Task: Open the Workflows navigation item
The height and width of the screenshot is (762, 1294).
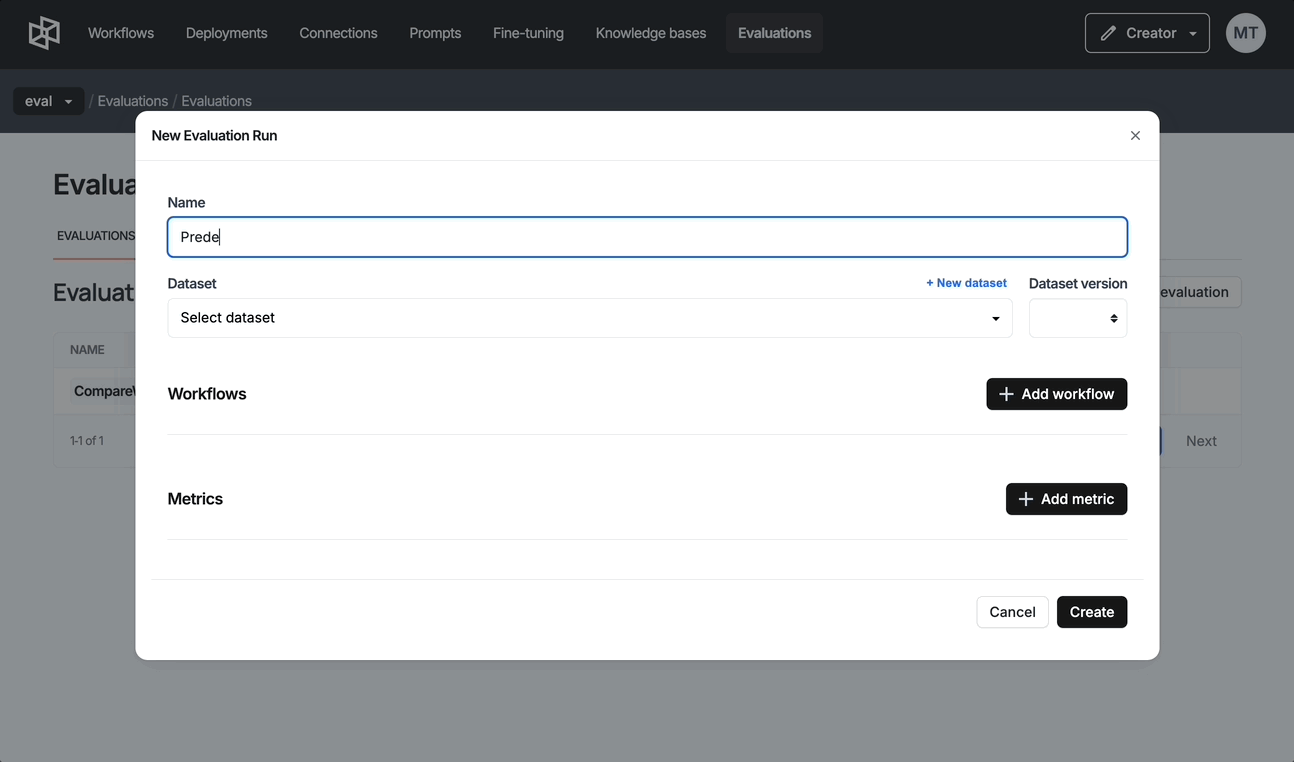Action: (x=121, y=33)
